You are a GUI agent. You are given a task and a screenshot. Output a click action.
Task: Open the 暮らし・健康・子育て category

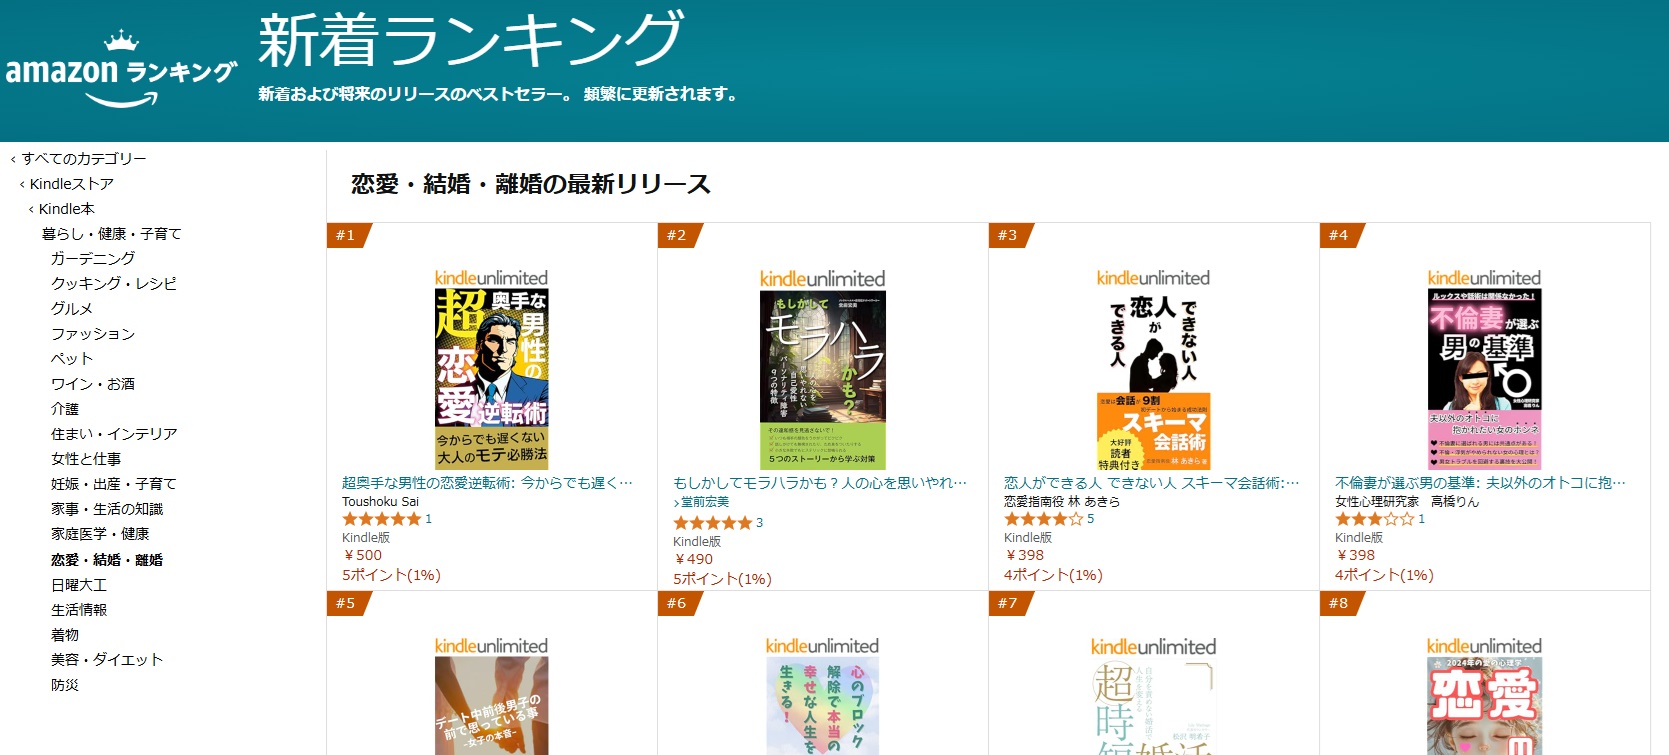(112, 234)
